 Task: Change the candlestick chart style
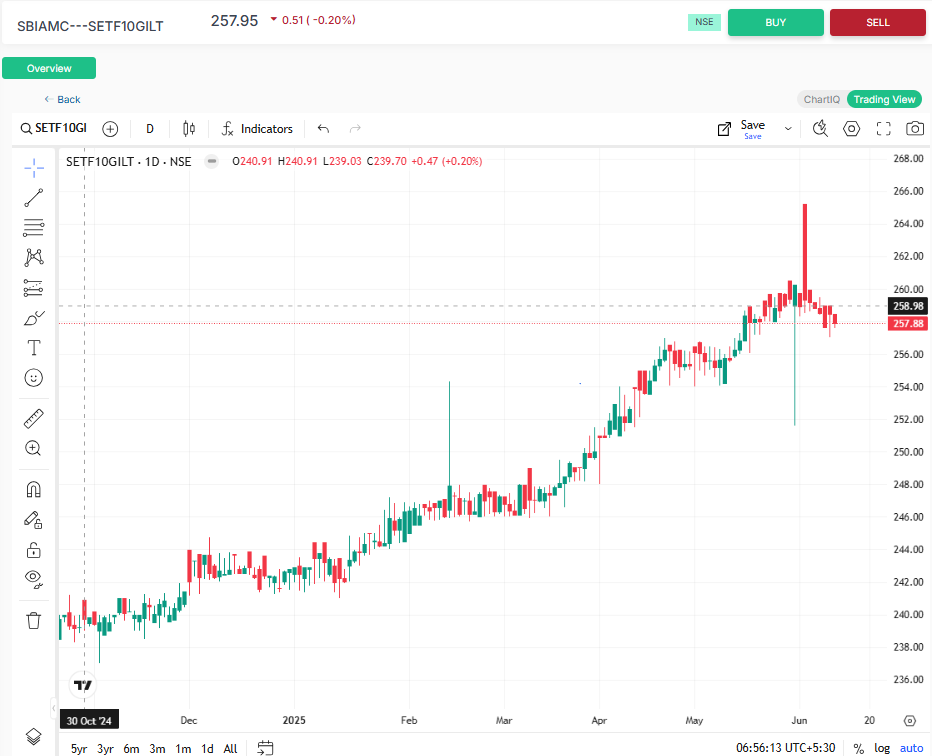point(189,129)
